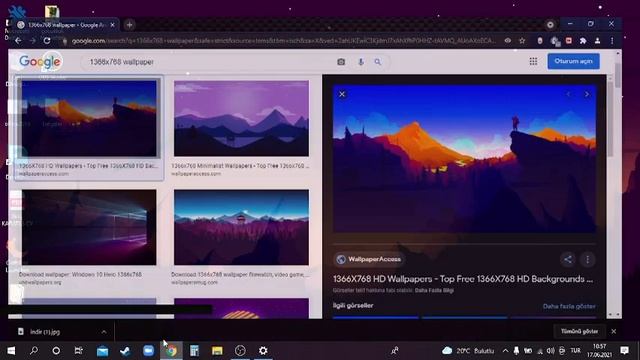640x360 pixels.
Task: Go back in Chrome history
Action: click(x=18, y=40)
